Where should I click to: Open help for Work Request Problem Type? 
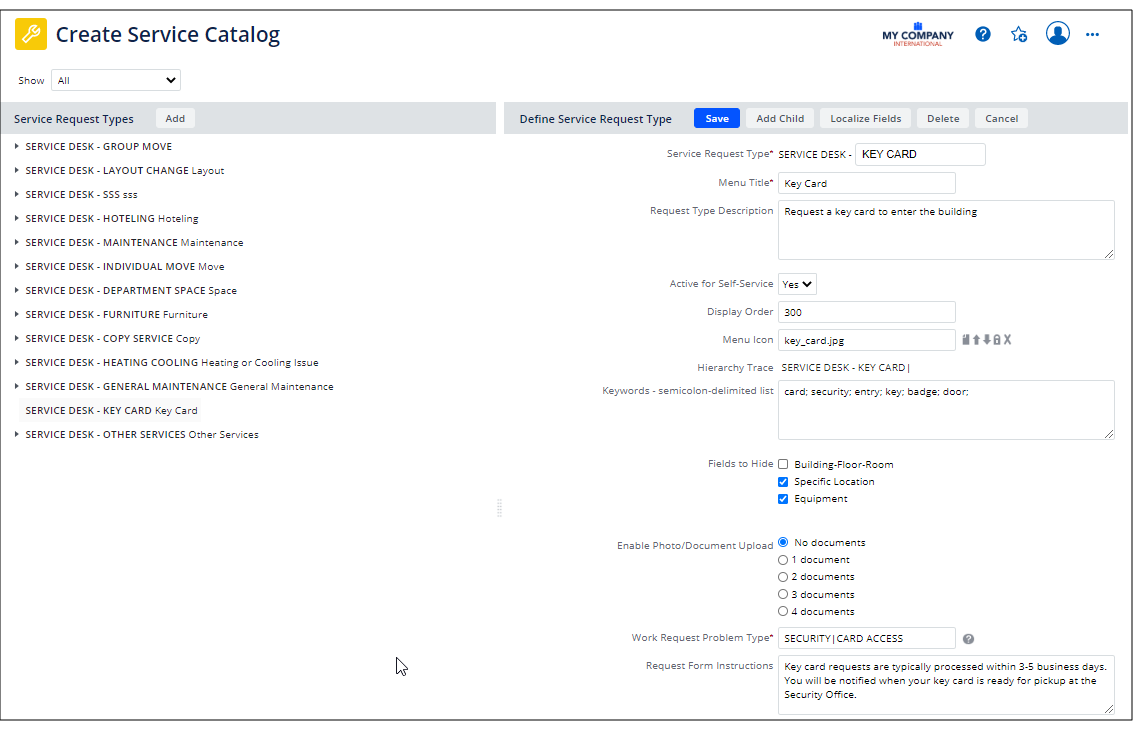tap(968, 637)
